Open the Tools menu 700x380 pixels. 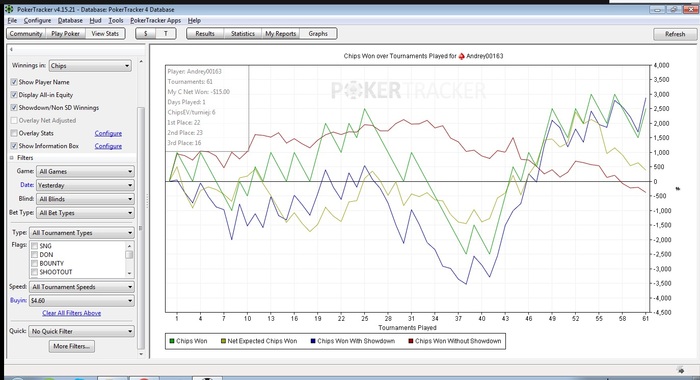pyautogui.click(x=116, y=21)
